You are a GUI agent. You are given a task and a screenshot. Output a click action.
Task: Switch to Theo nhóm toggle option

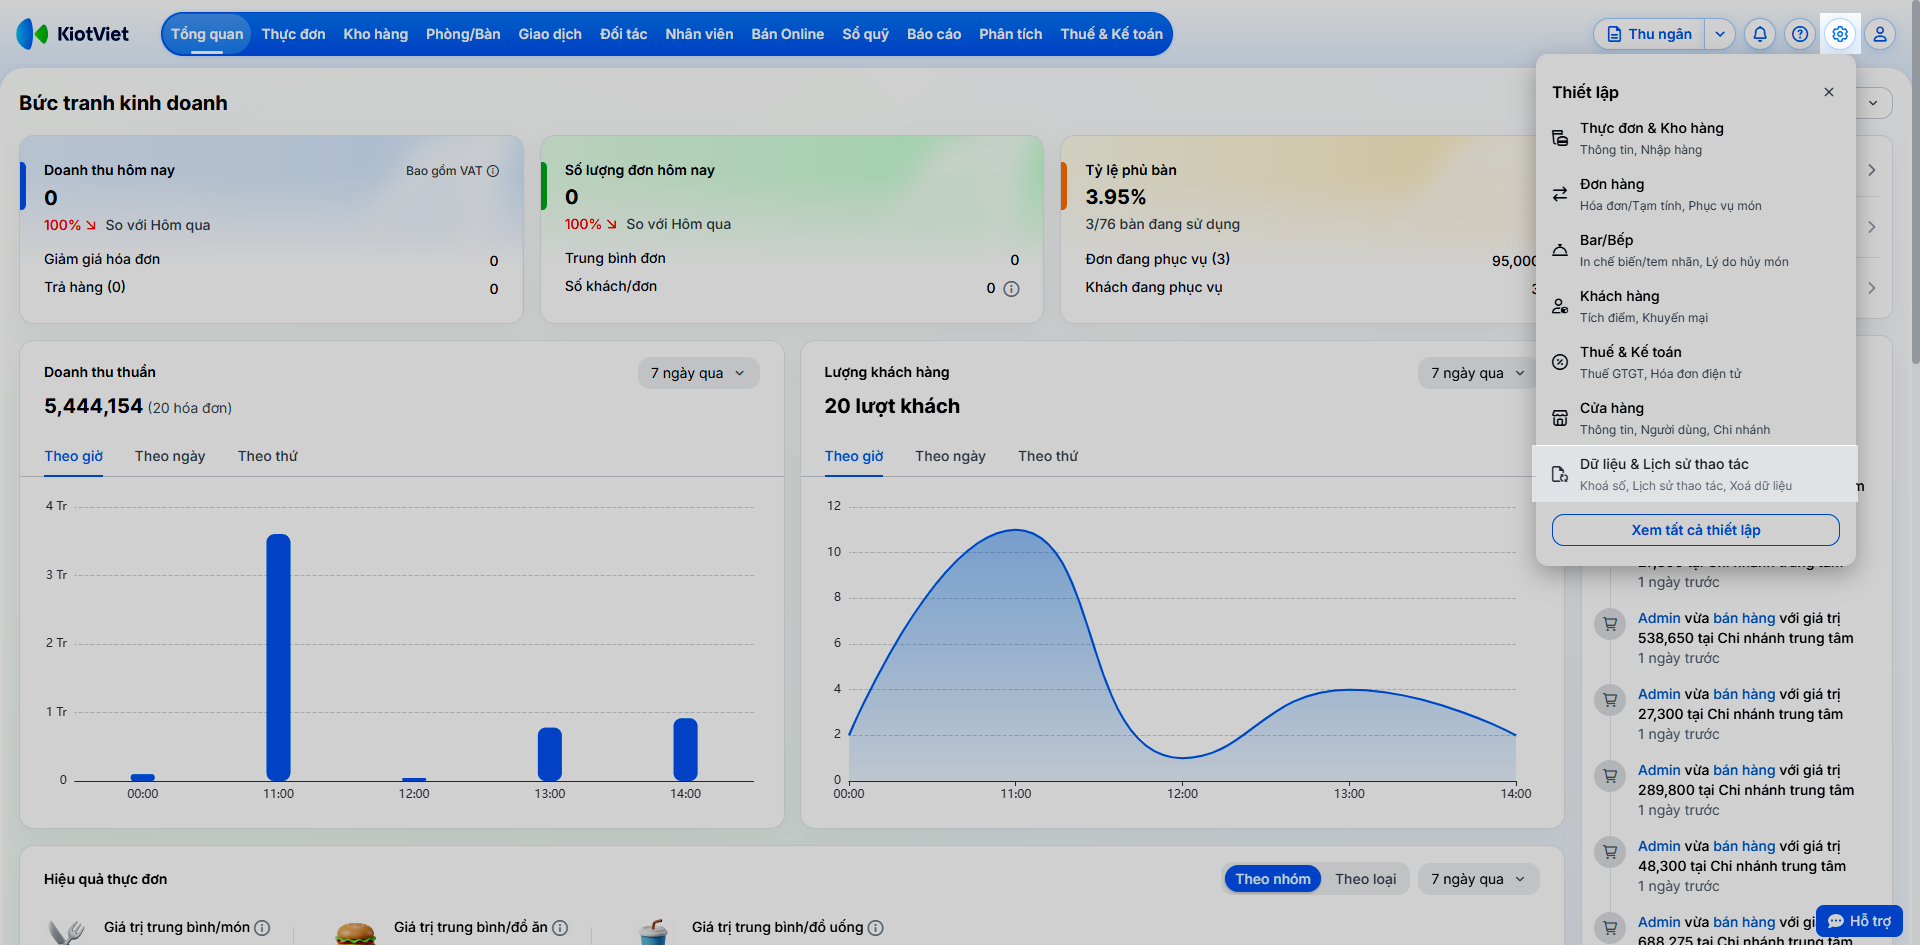point(1272,879)
